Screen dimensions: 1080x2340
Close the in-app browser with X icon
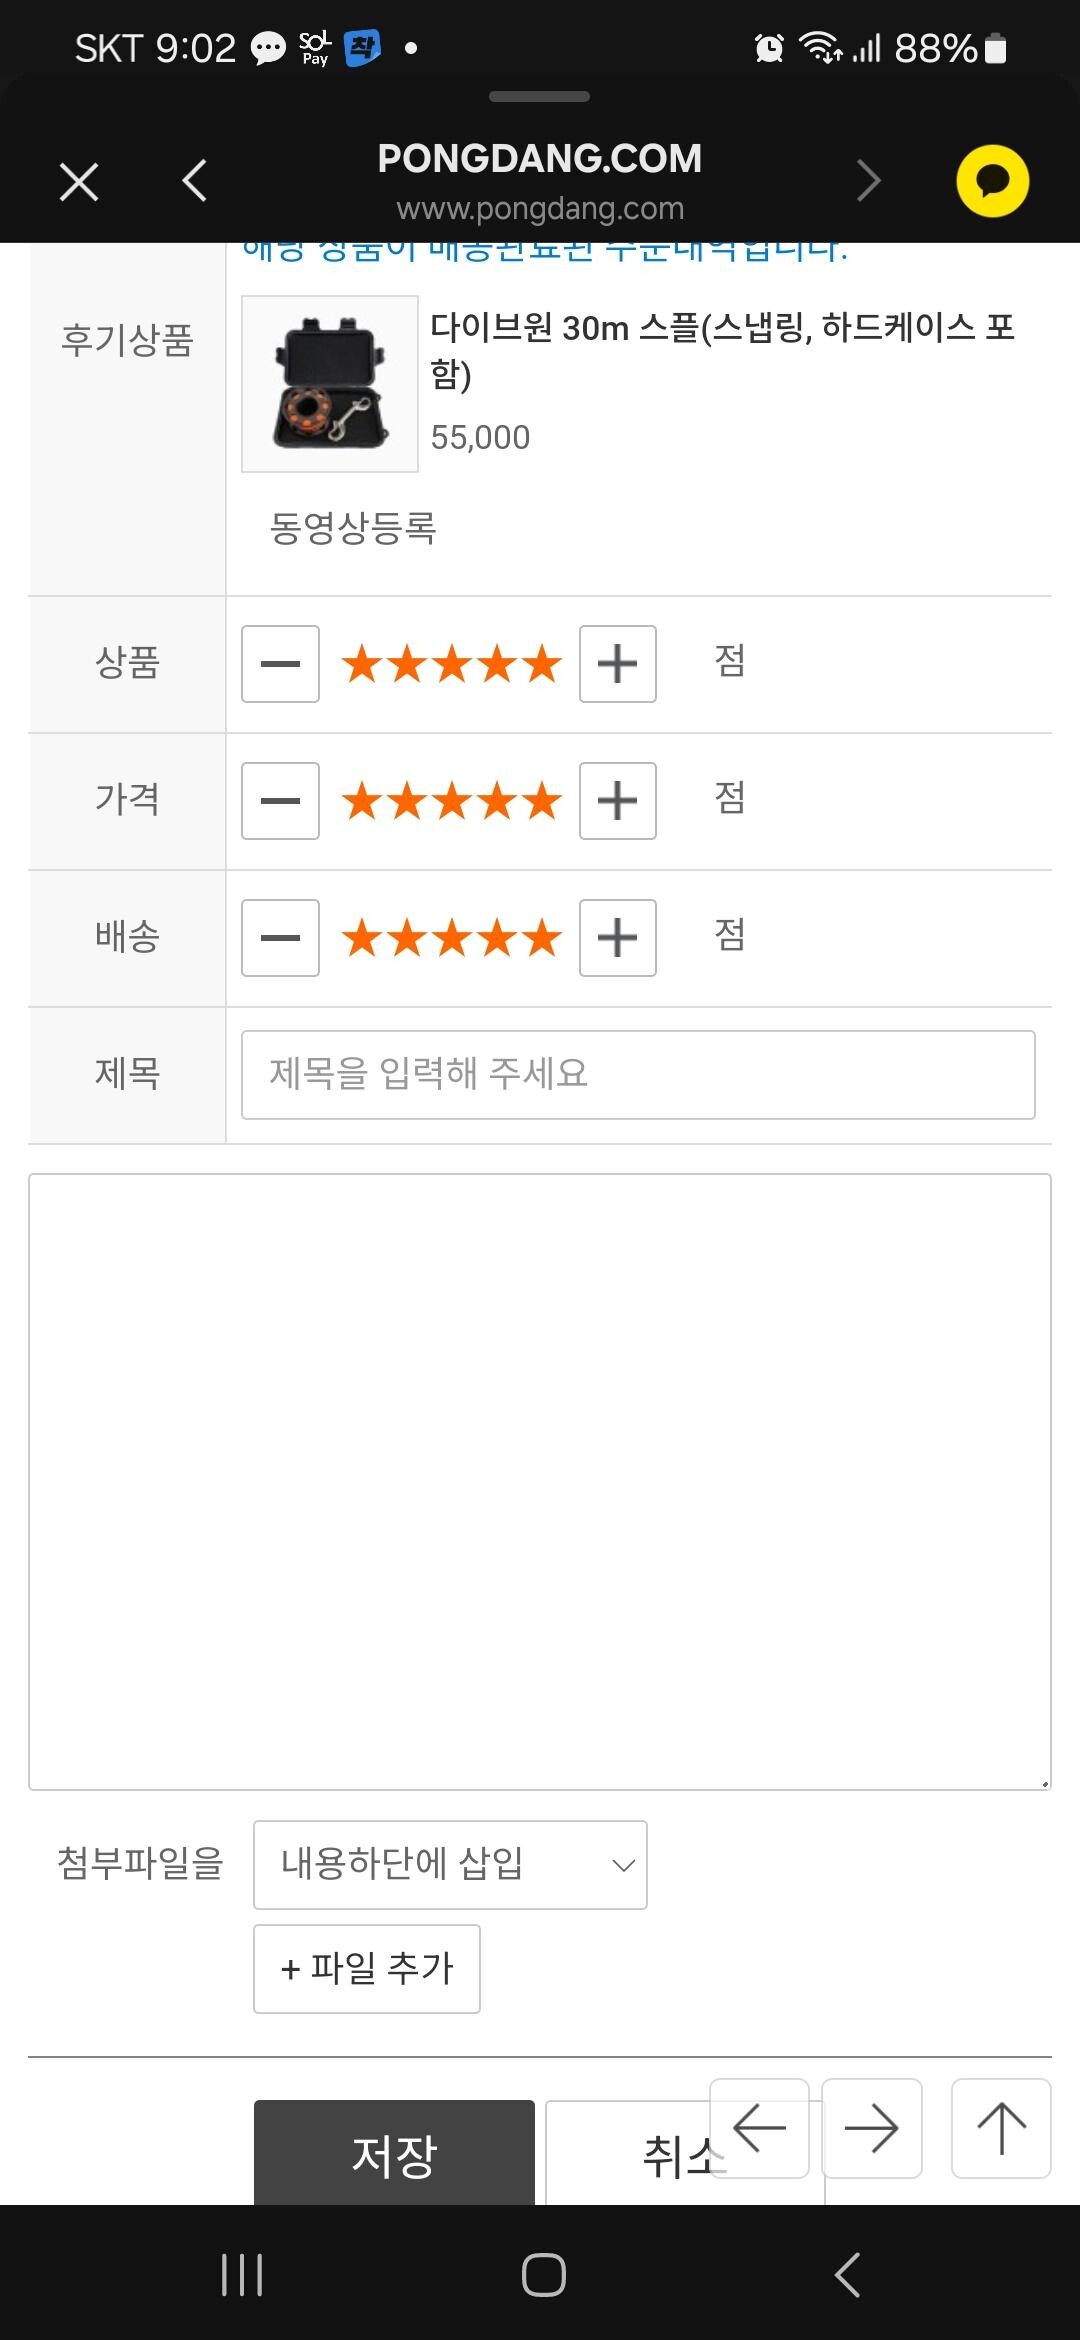coord(79,182)
